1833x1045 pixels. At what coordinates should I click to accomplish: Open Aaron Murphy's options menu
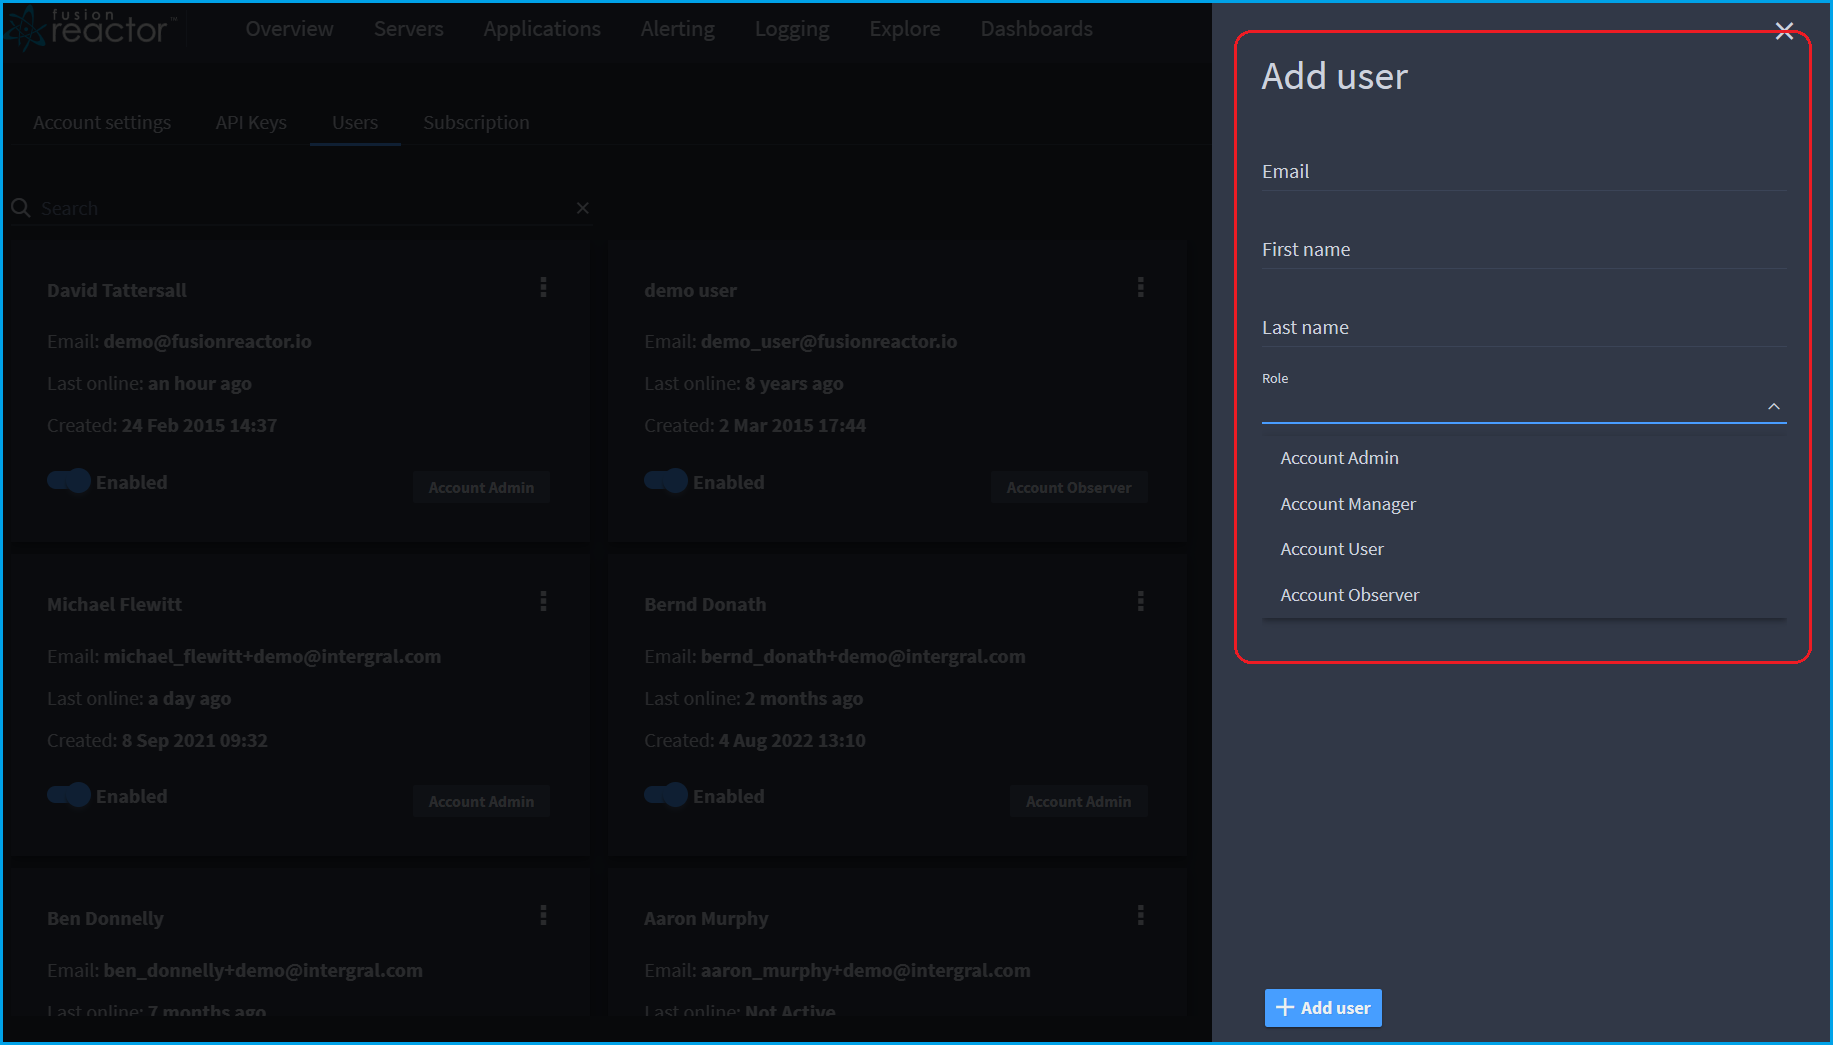[x=1140, y=916]
